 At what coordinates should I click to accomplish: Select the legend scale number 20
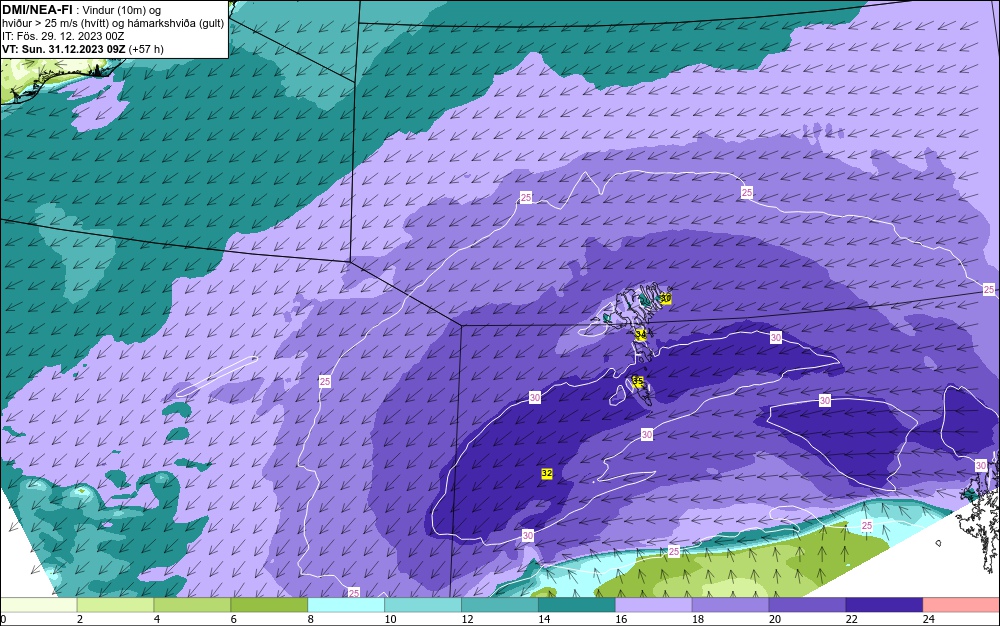point(775,619)
